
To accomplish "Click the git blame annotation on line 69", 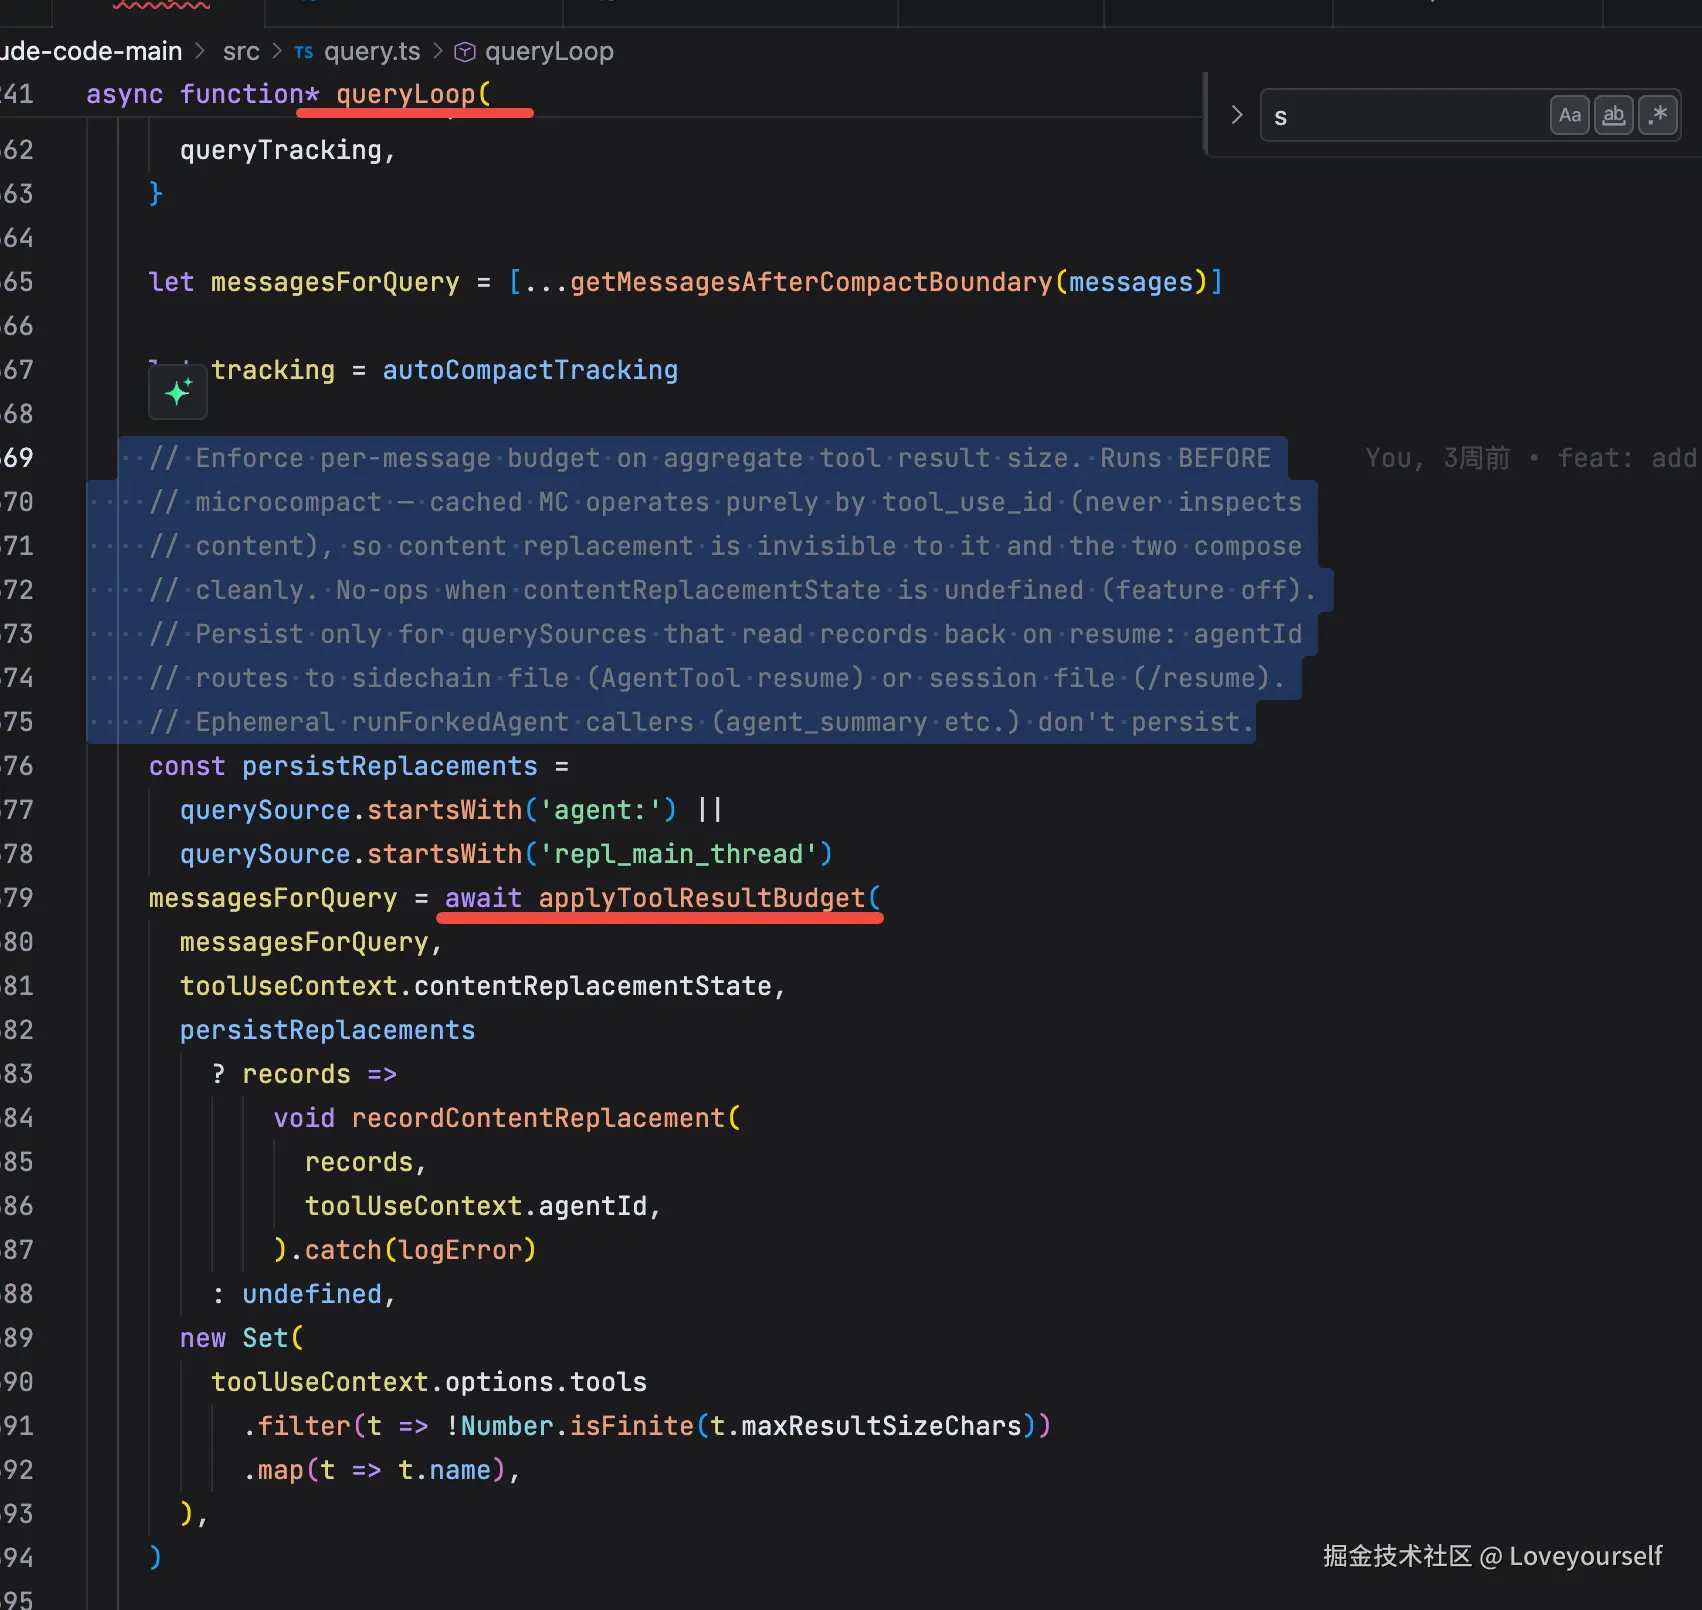I will [x=1532, y=458].
